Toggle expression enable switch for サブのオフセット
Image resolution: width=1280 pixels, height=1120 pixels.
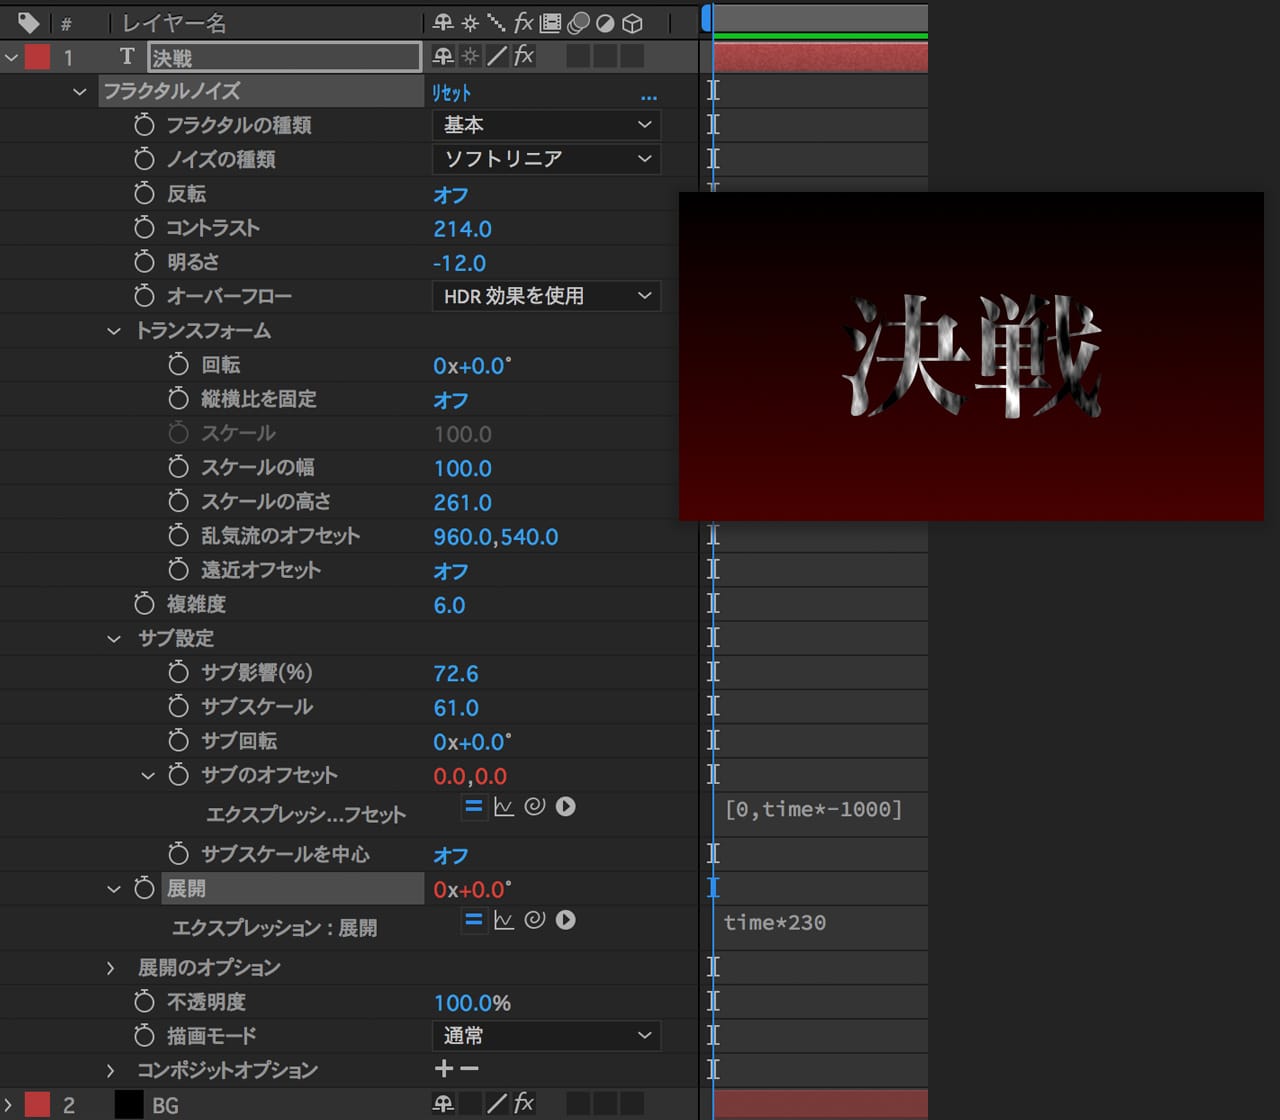(x=474, y=806)
